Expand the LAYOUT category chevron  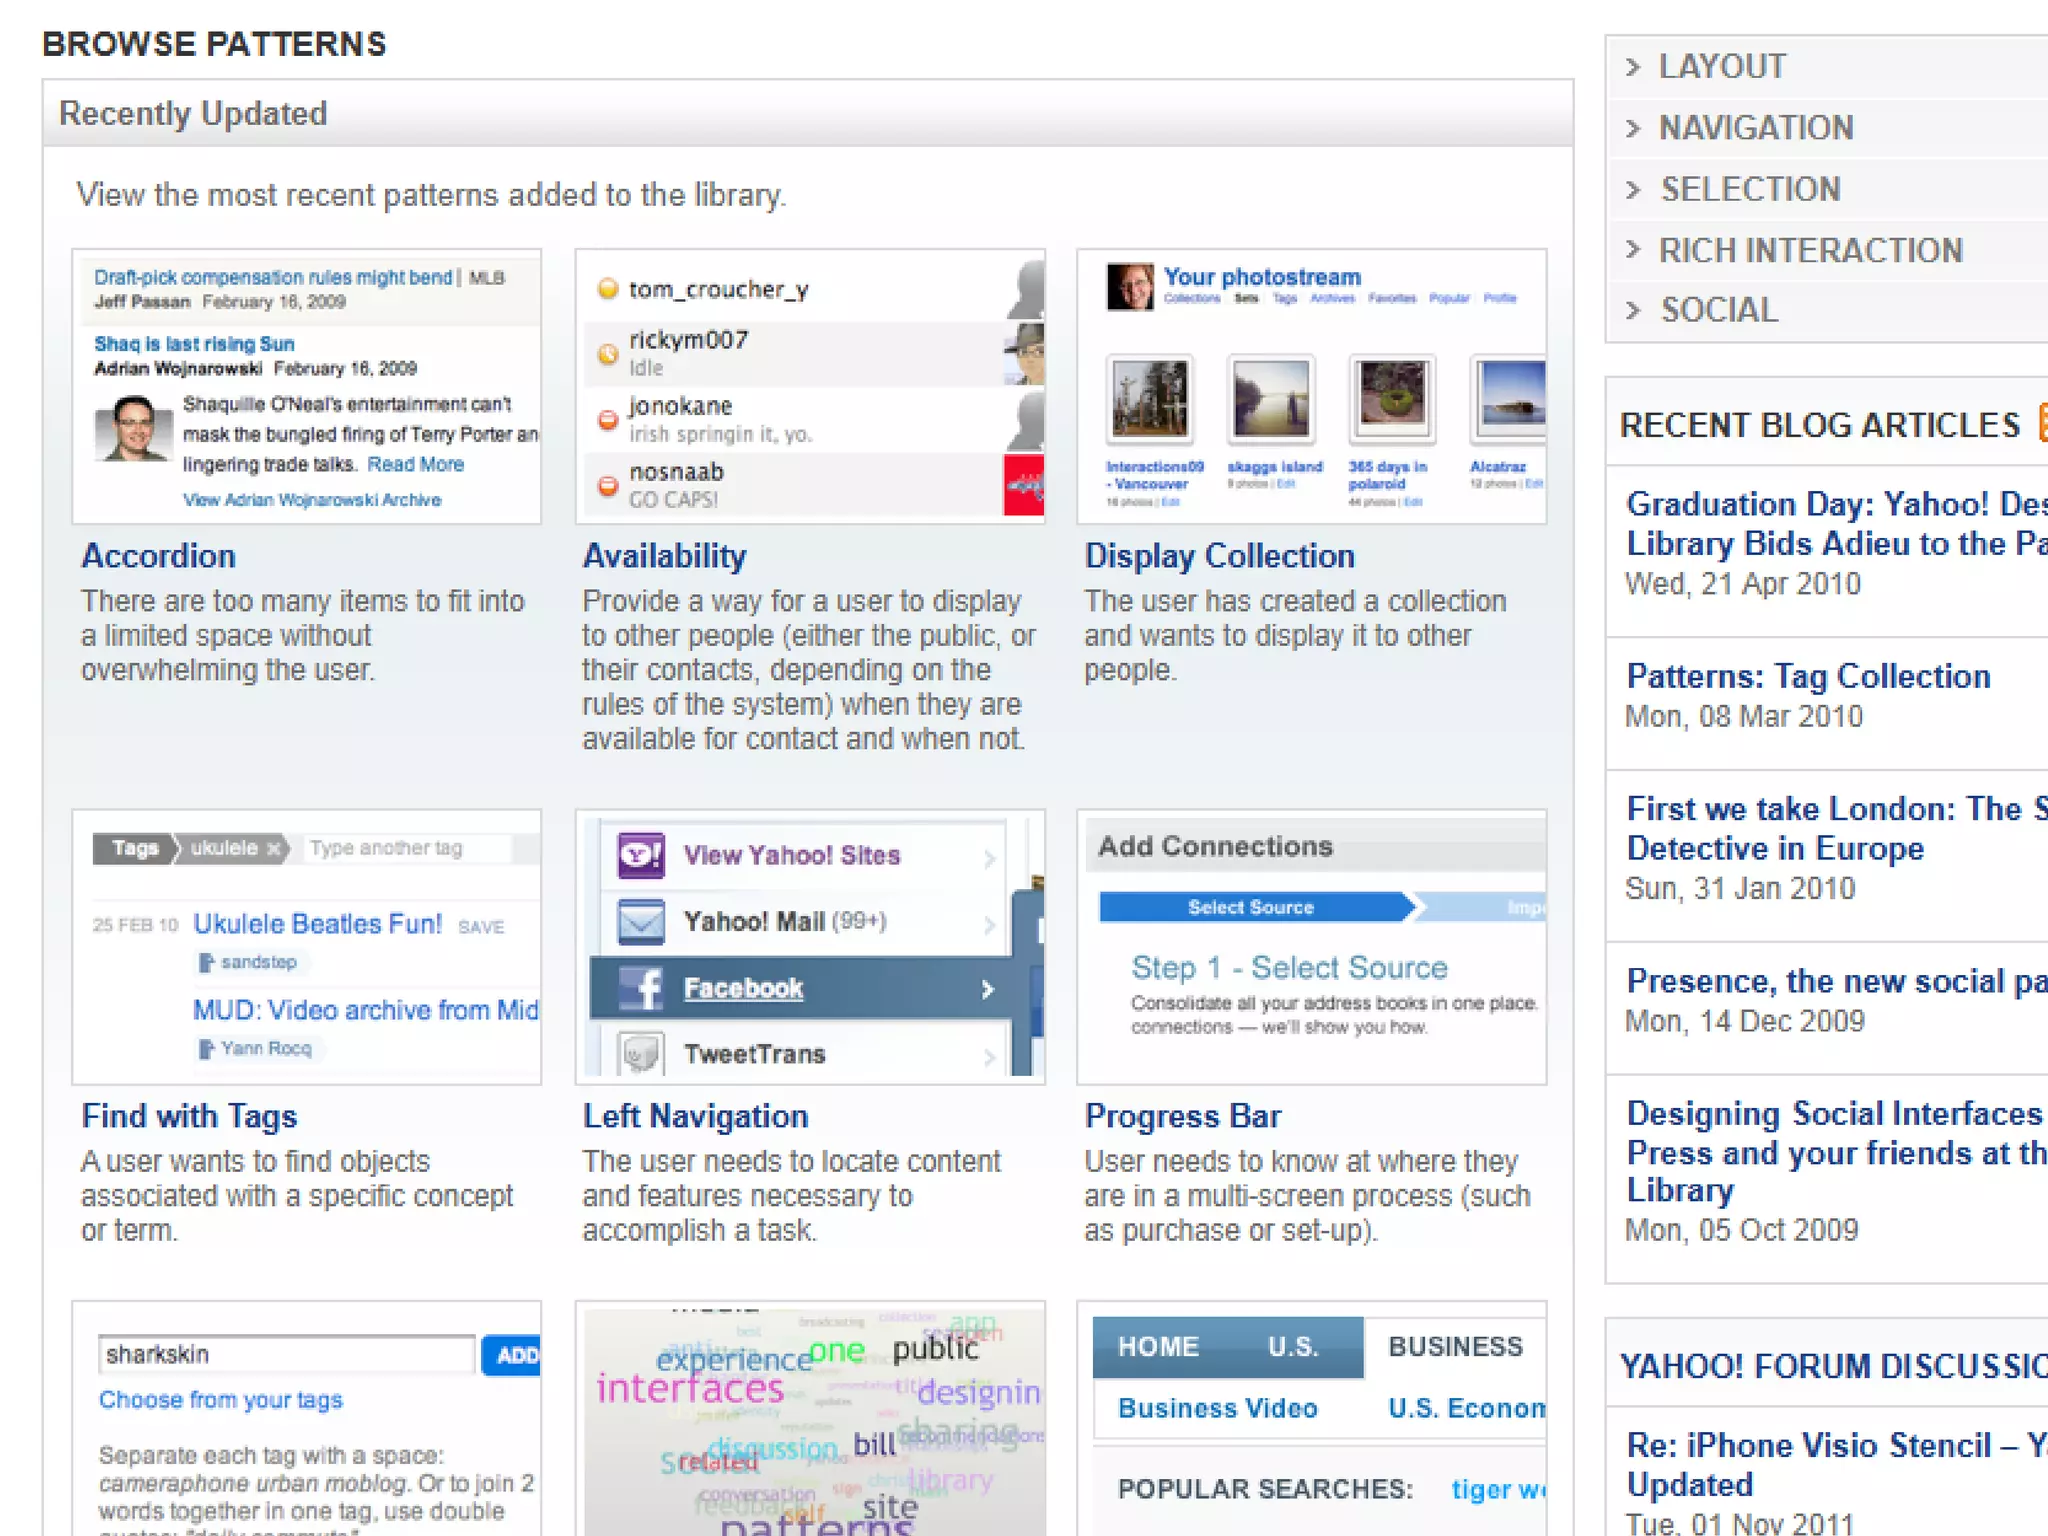tap(1633, 67)
